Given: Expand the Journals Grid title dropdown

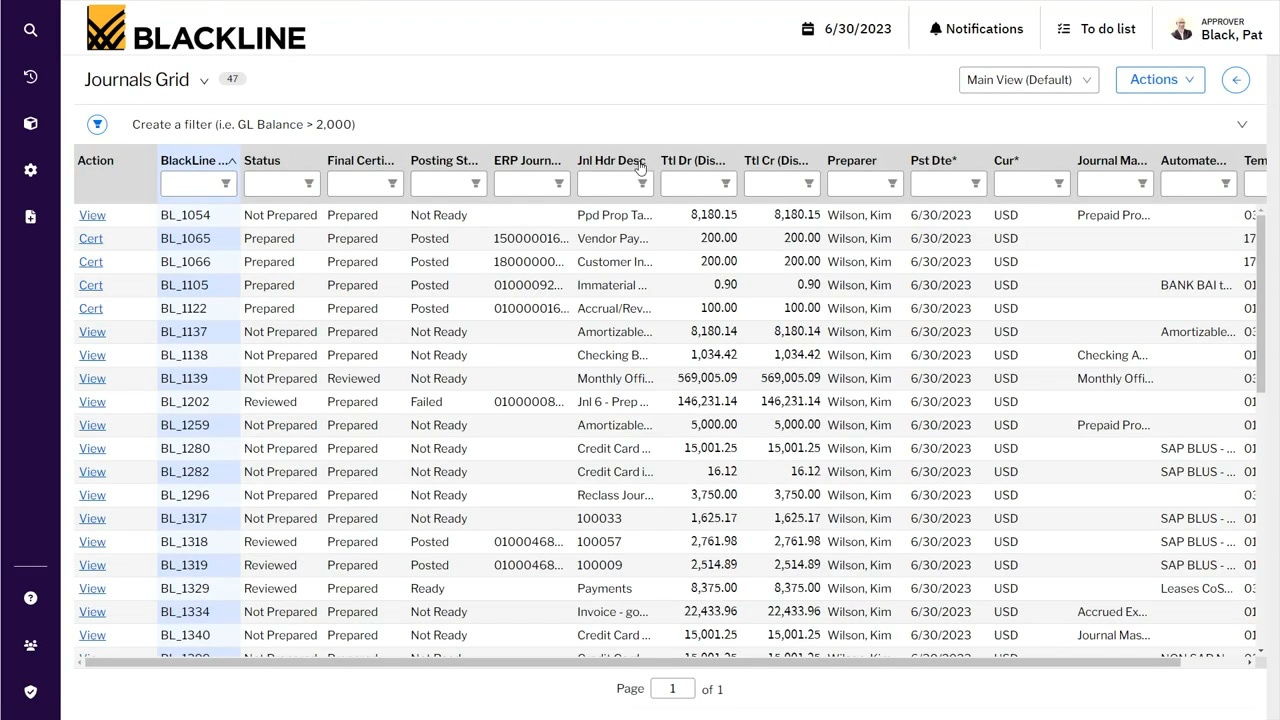Looking at the screenshot, I should click(204, 81).
